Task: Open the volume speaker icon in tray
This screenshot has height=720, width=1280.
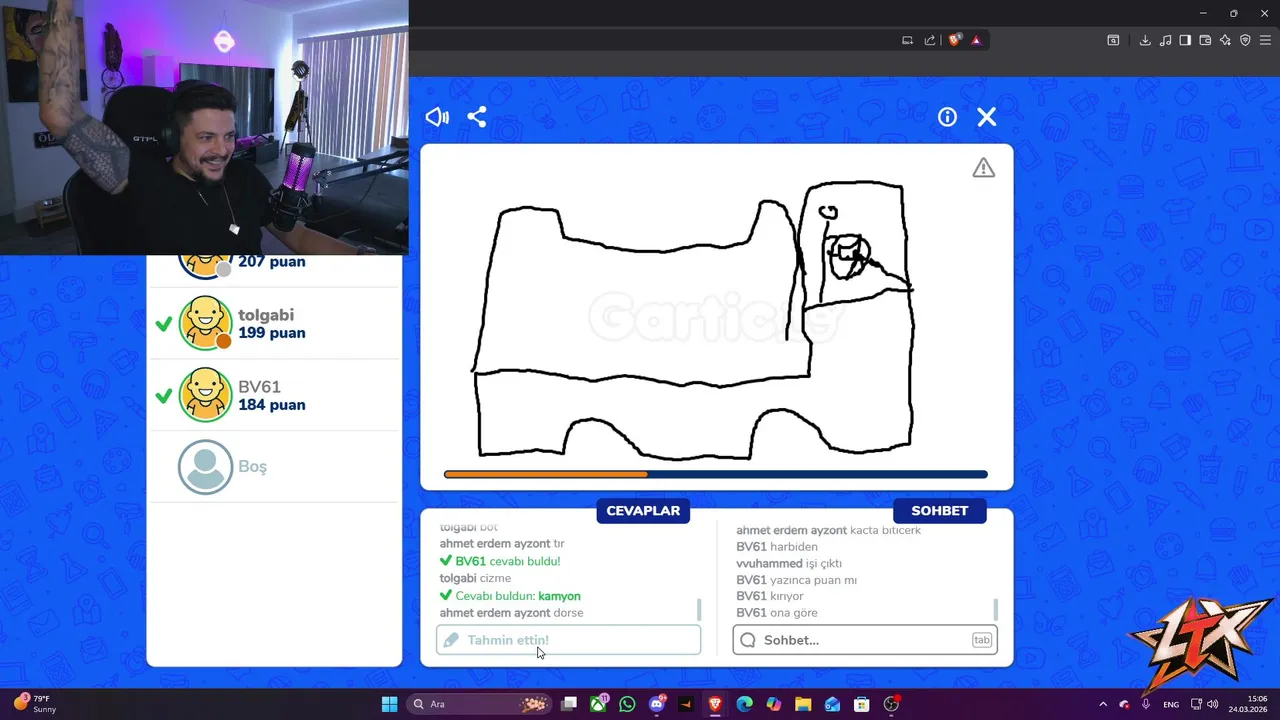Action: (x=1213, y=704)
